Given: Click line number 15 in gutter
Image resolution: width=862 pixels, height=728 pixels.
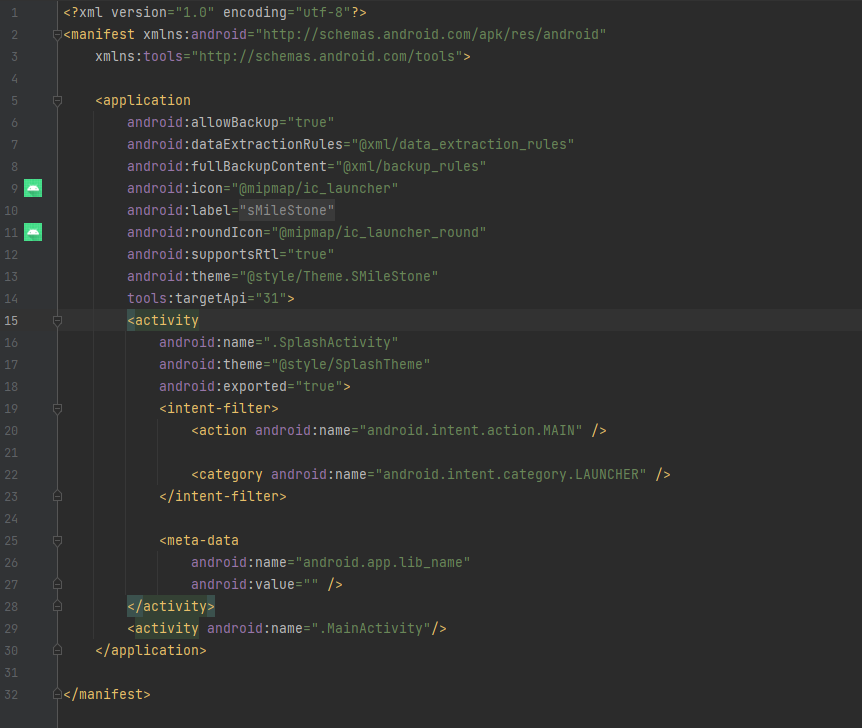Looking at the screenshot, I should [11, 321].
